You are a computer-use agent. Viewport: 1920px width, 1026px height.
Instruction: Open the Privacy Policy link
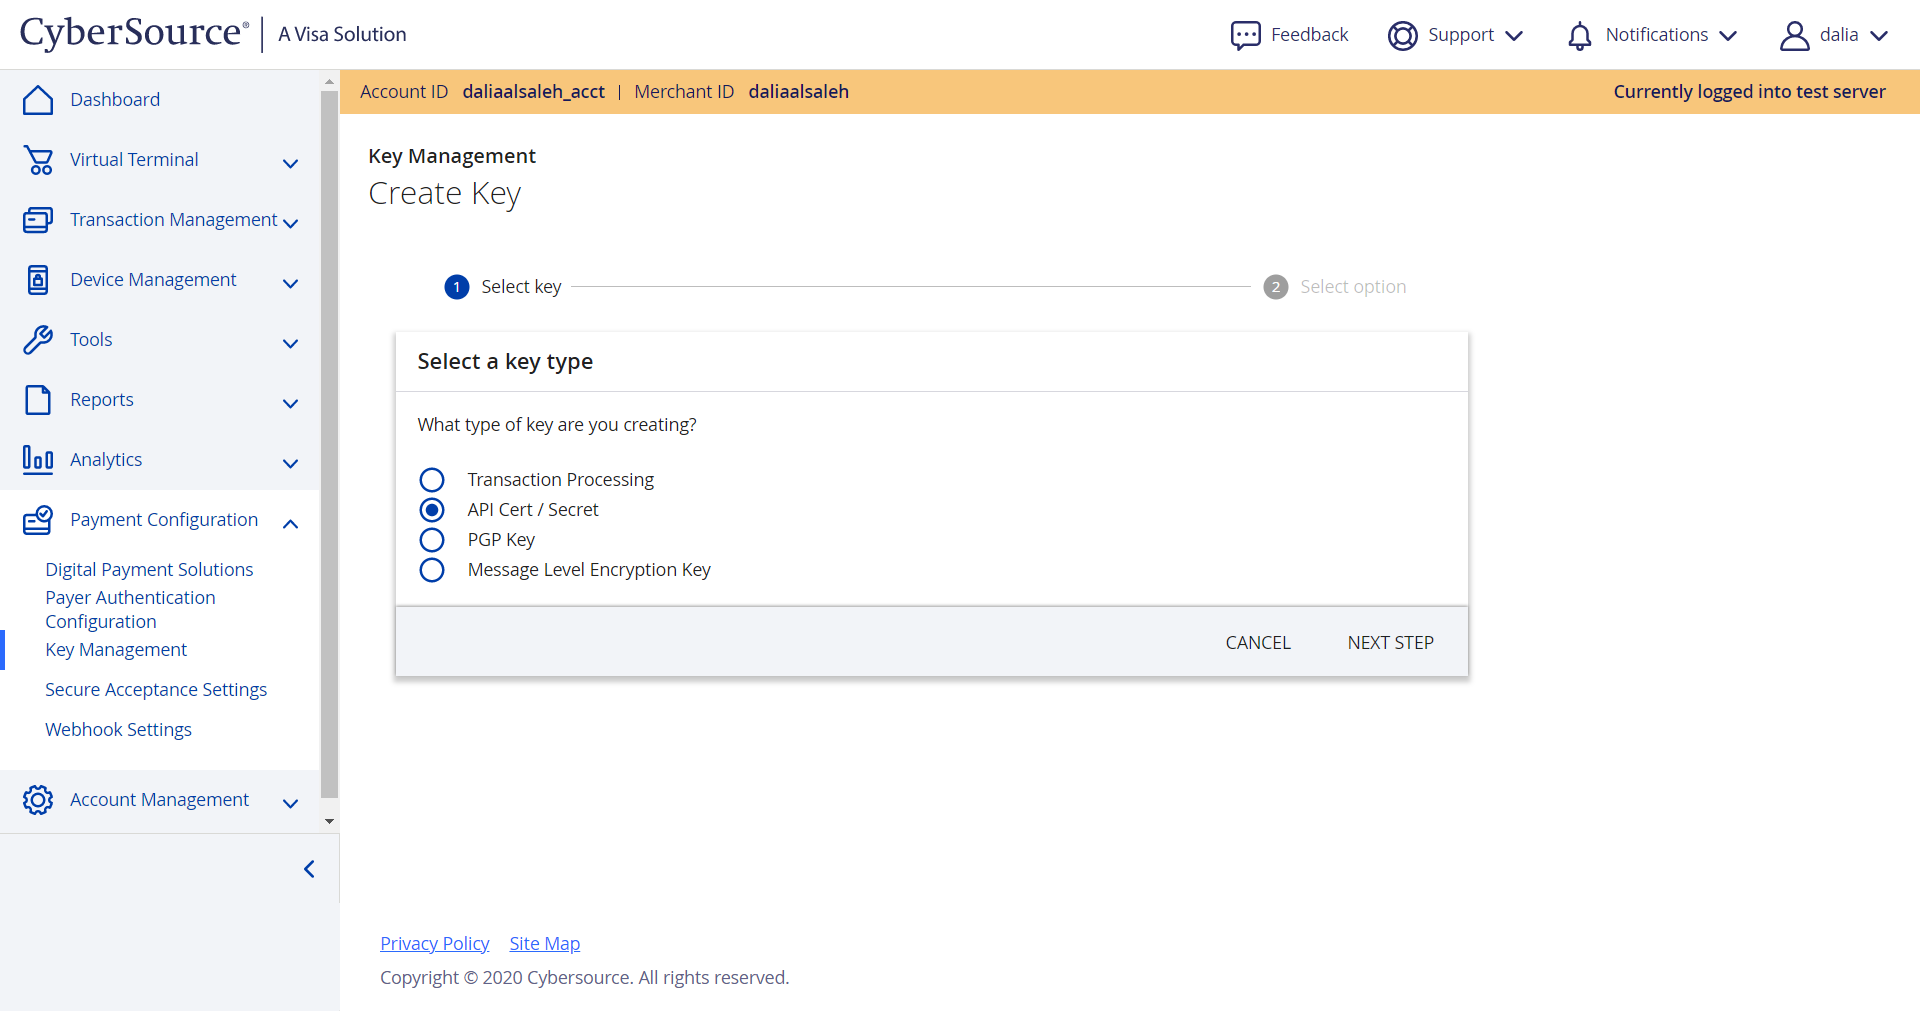[434, 944]
